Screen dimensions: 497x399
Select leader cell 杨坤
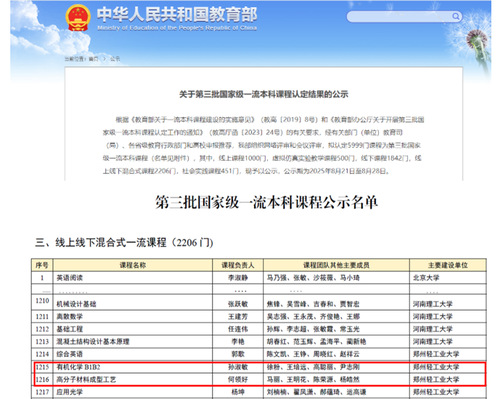click(x=238, y=392)
